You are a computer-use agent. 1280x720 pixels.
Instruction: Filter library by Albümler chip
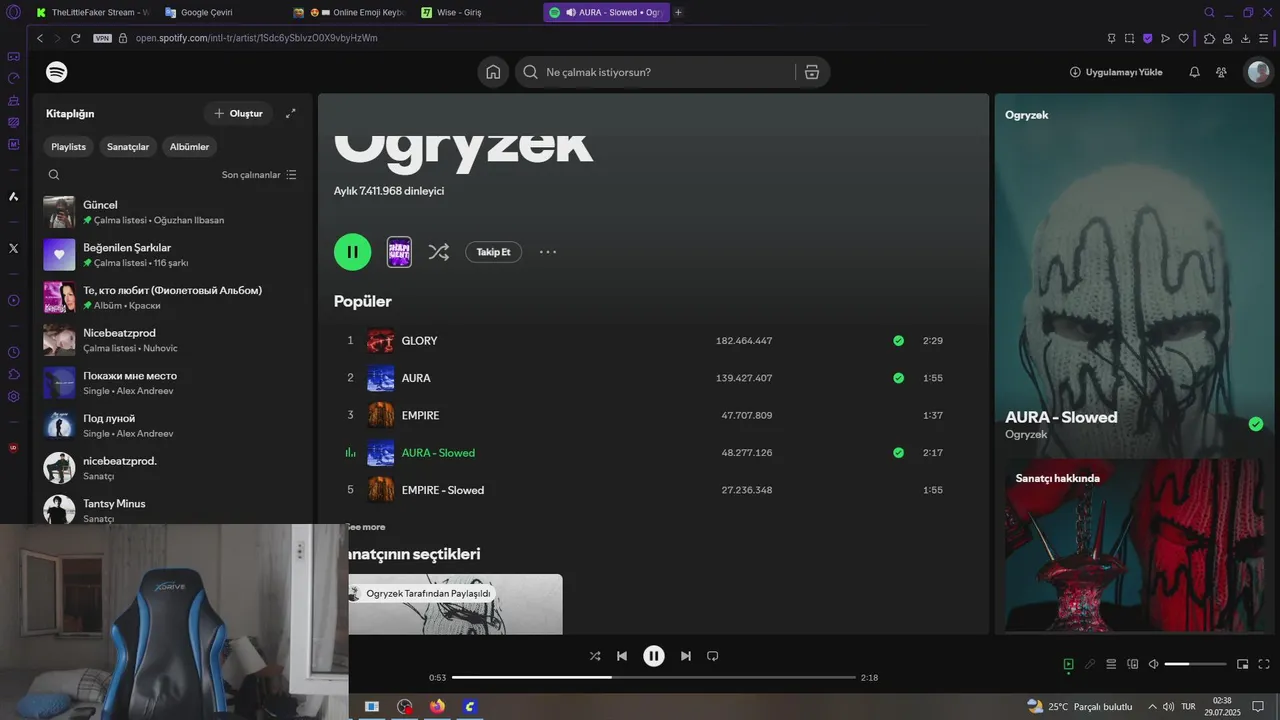[x=189, y=147]
